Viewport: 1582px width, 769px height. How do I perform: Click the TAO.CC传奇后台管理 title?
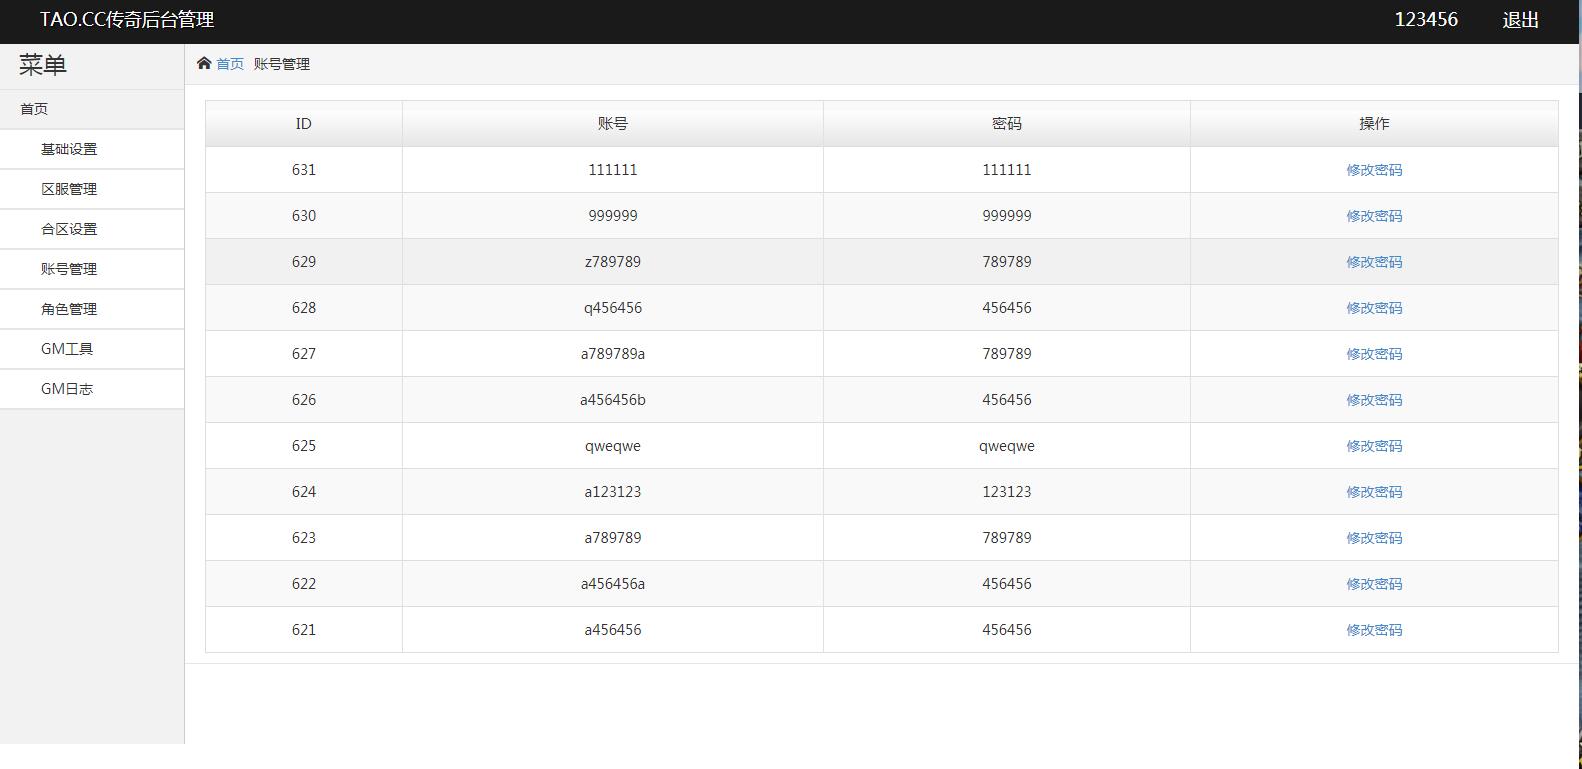click(127, 20)
